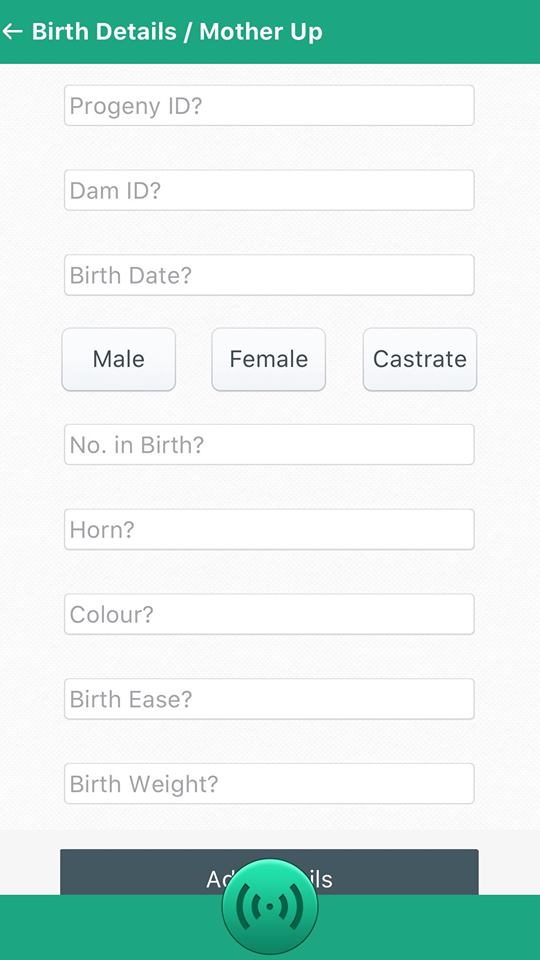Focus the Dam ID input field
540x960 pixels.
tap(269, 190)
